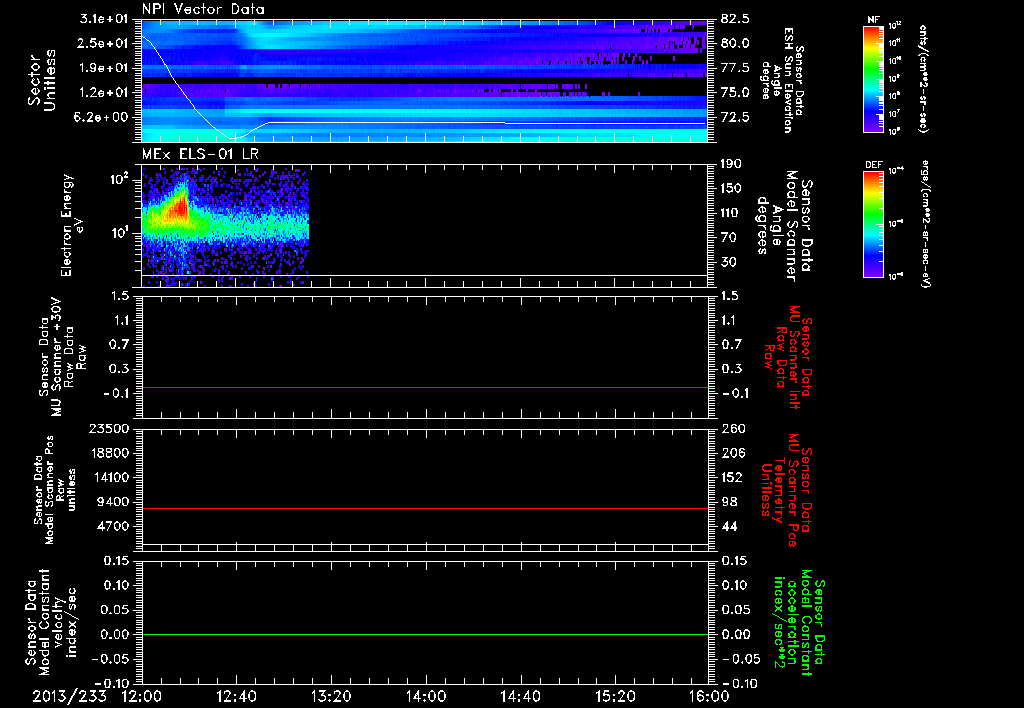The width and height of the screenshot is (1024, 708).
Task: Click the "3.1e+01" sector tick label
Action: point(106,18)
